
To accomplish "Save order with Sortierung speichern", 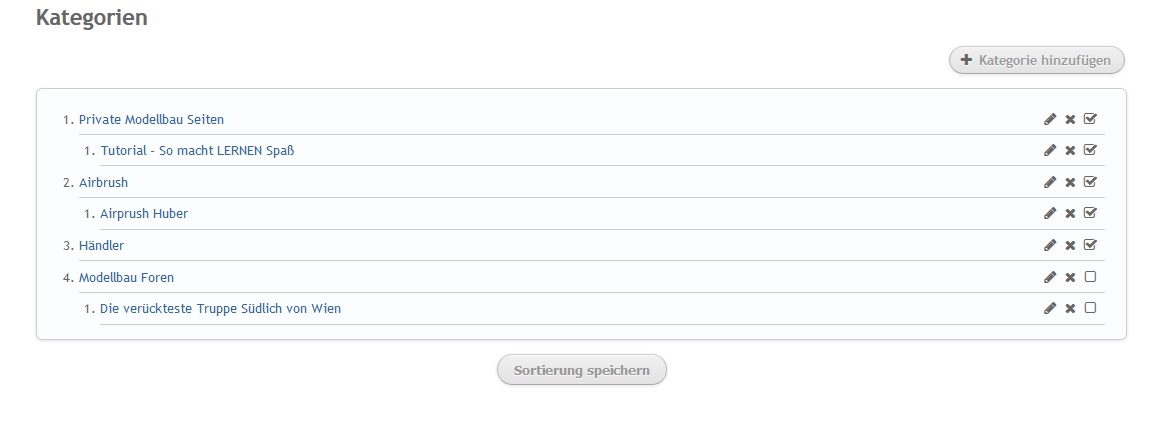I will pos(581,370).
